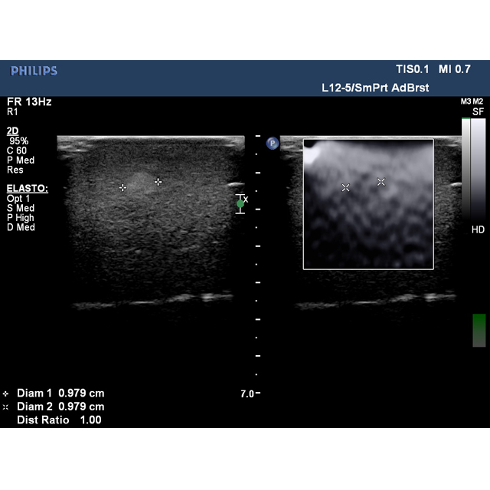Screen dimensions: 490x490
Task: Click the TIS0.1 thermal index readout
Action: pyautogui.click(x=413, y=69)
